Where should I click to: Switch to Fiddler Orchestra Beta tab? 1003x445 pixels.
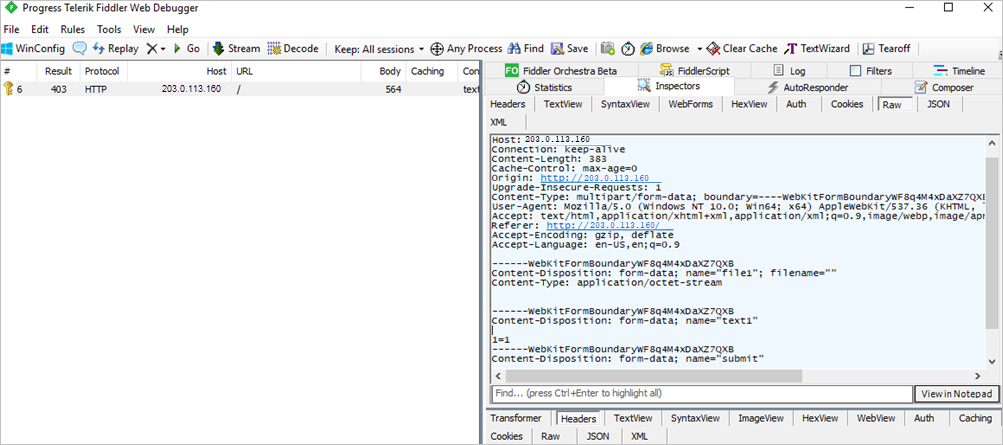click(560, 71)
